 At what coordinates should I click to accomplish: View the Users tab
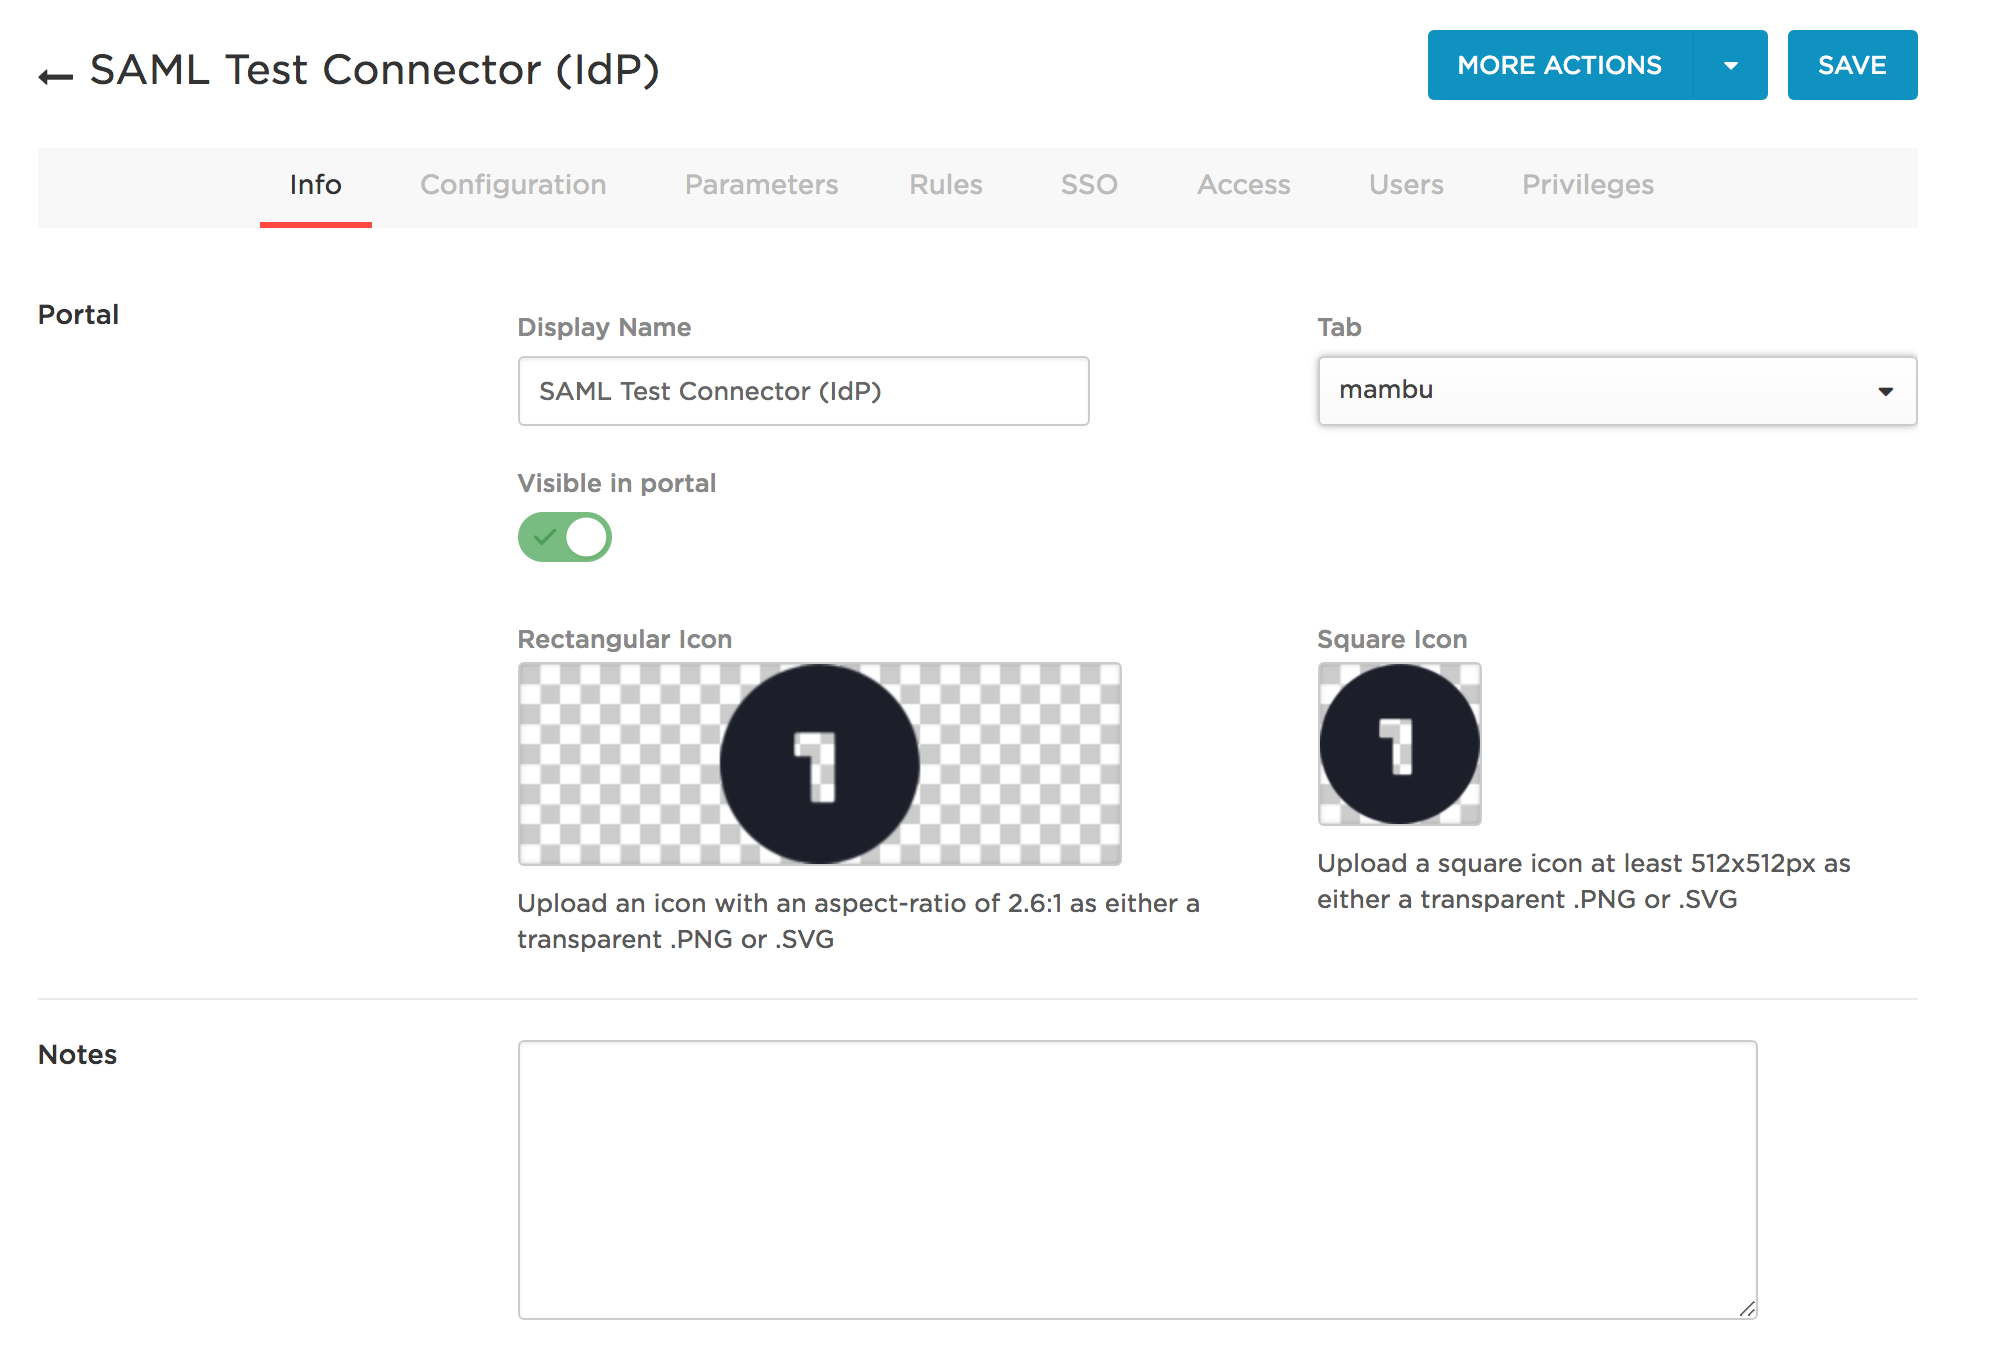(x=1406, y=185)
